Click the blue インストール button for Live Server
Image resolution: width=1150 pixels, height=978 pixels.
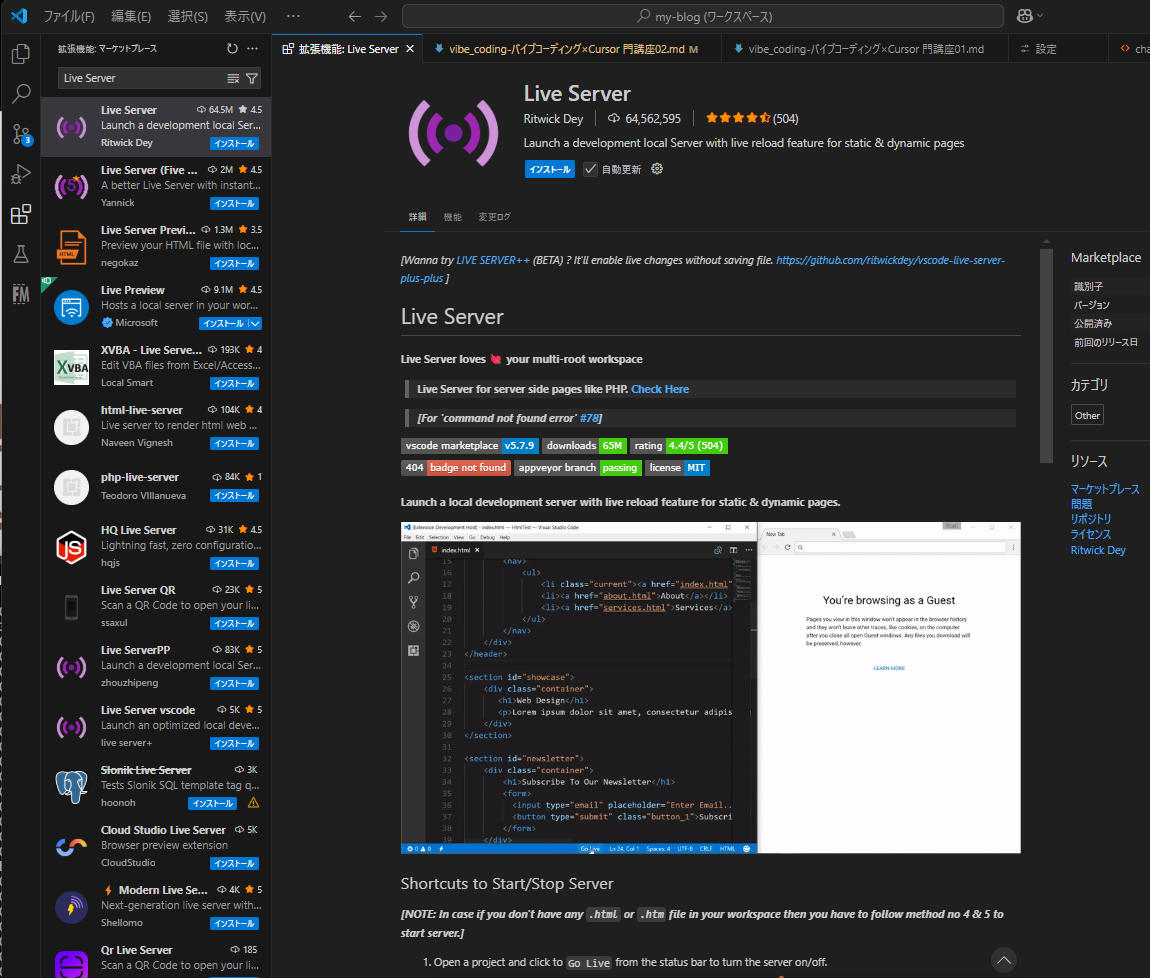click(549, 169)
